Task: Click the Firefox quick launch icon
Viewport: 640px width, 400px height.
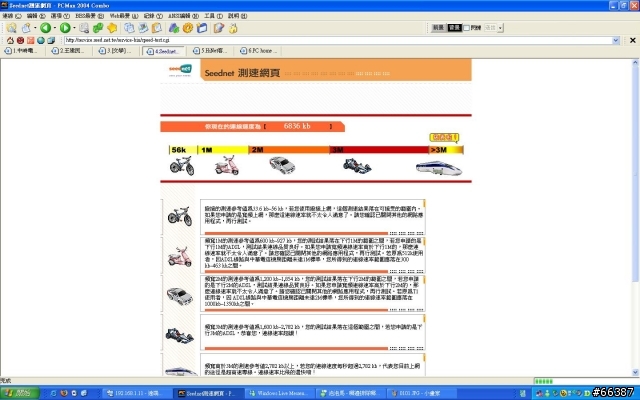Action: [x=64, y=393]
